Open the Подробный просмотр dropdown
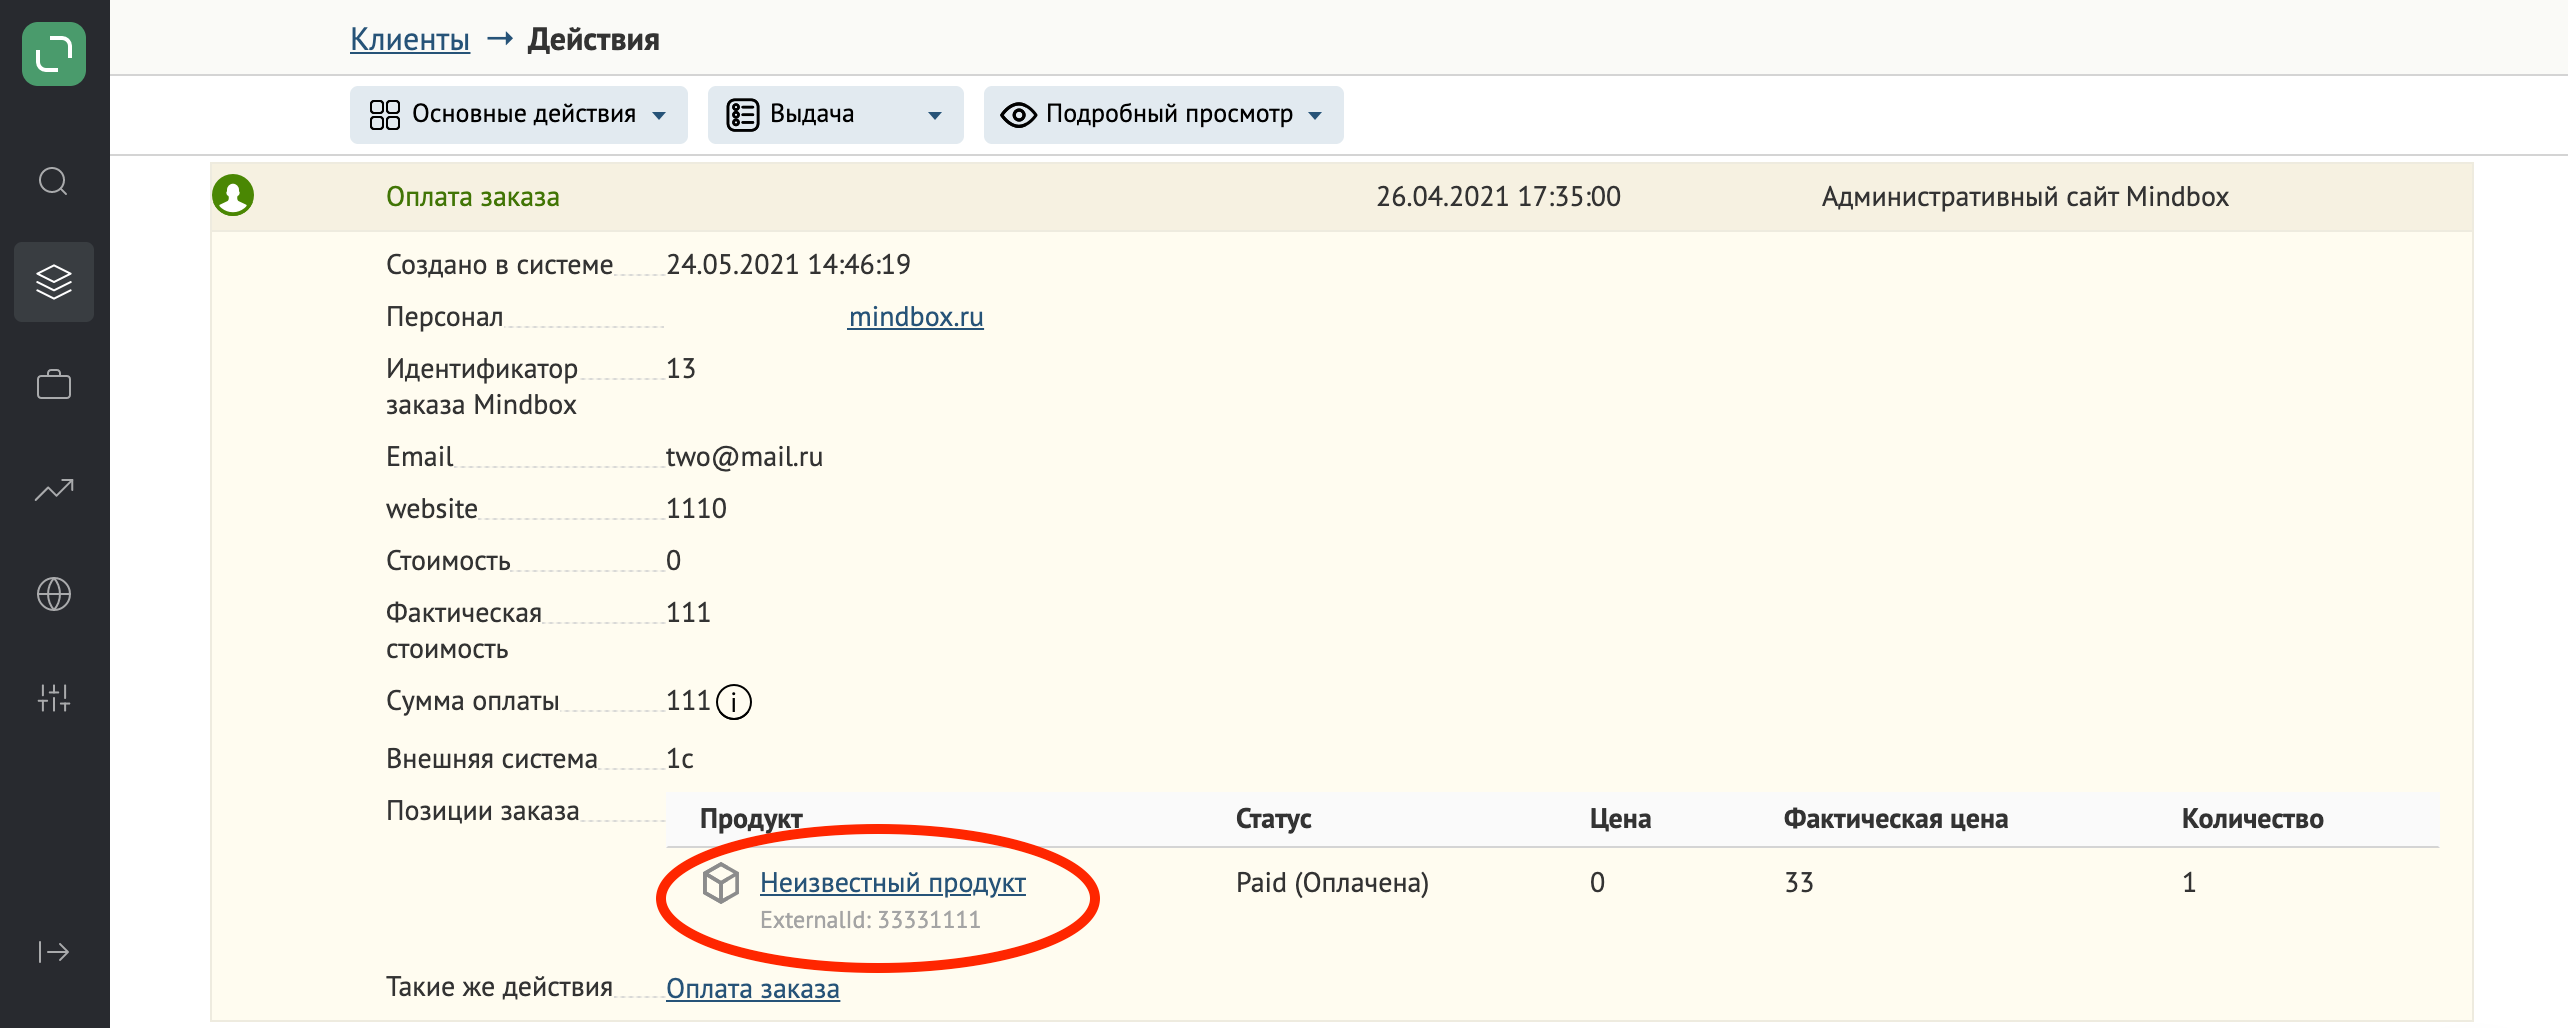The width and height of the screenshot is (2568, 1028). [x=1164, y=115]
